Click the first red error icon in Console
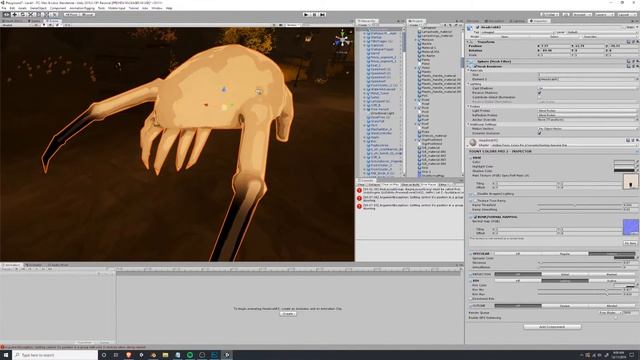 tap(359, 190)
